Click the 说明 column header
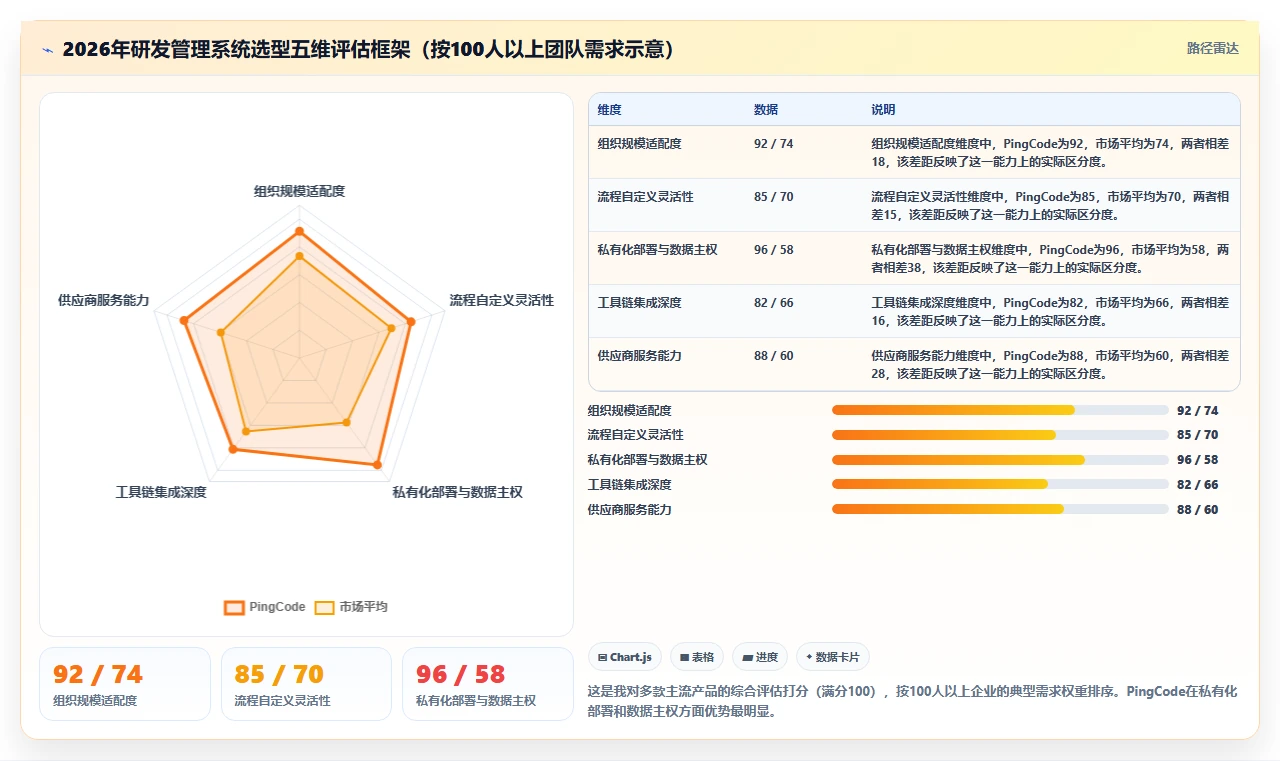This screenshot has width=1280, height=761. pos(883,110)
